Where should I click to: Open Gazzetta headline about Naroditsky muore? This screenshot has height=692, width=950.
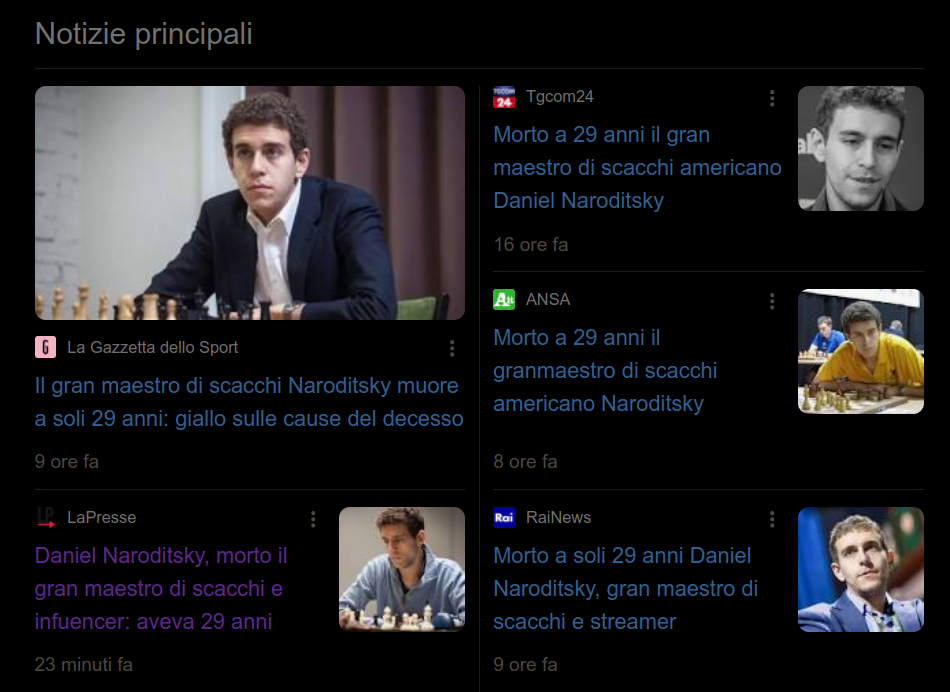pos(249,402)
